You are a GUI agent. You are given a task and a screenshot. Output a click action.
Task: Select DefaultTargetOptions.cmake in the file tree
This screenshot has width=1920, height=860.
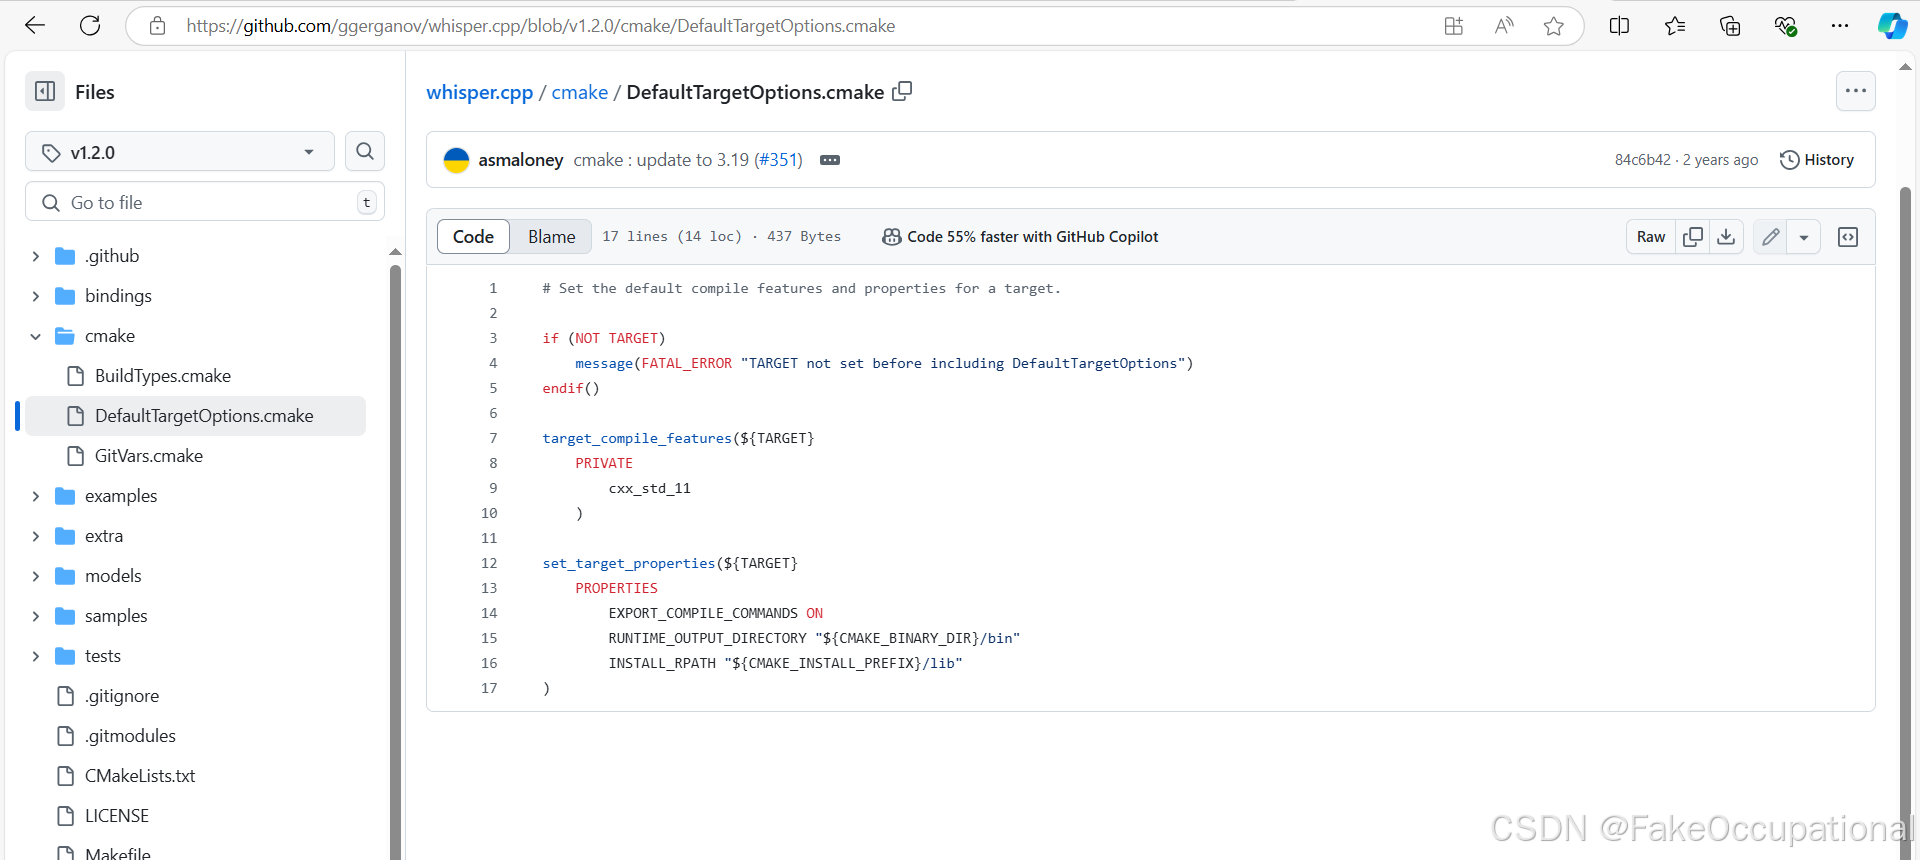[x=196, y=416]
